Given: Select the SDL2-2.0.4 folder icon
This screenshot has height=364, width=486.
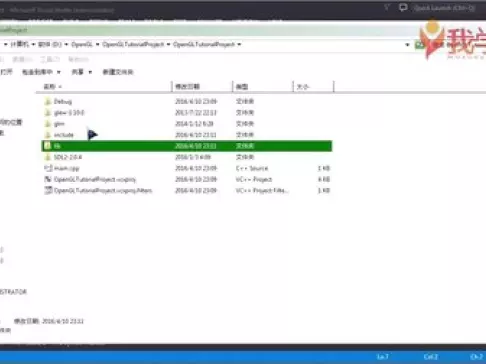Looking at the screenshot, I should tap(48, 157).
